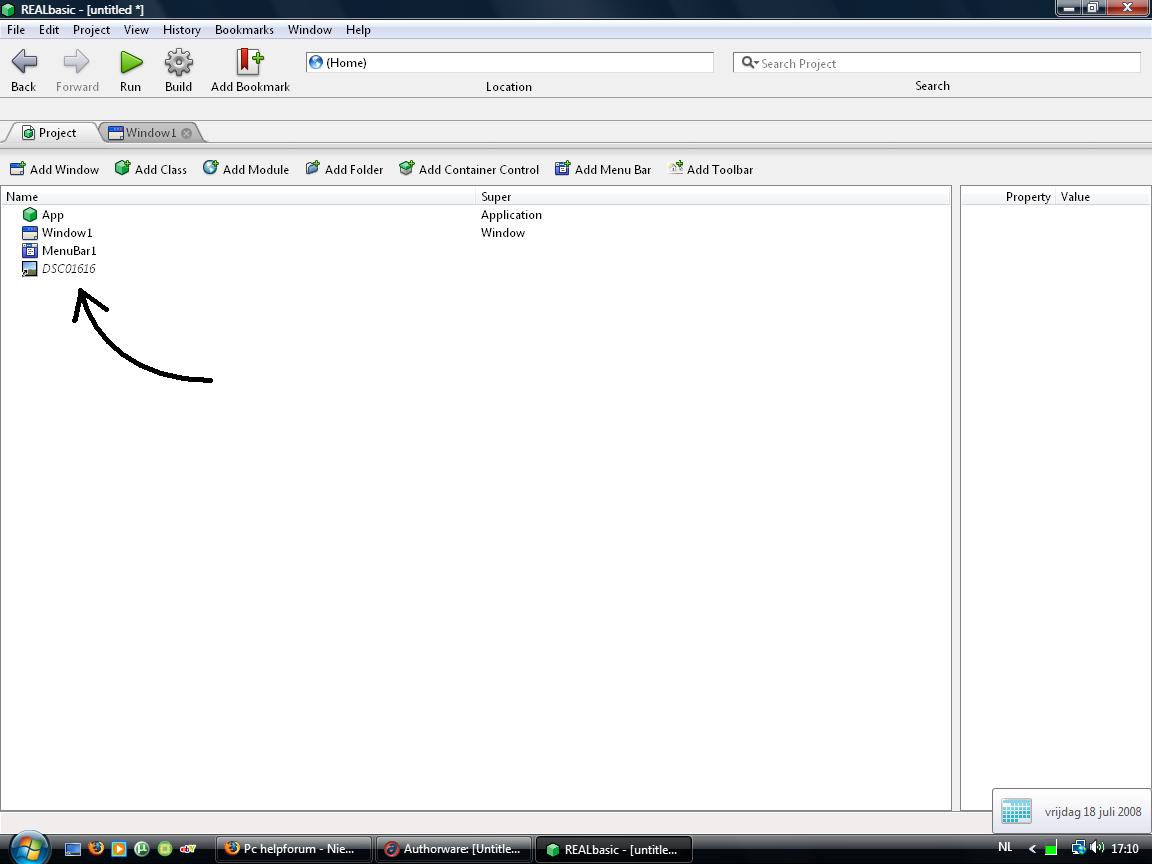Viewport: 1152px width, 864px height.
Task: Add a menu bar to the project
Action: coord(603,169)
